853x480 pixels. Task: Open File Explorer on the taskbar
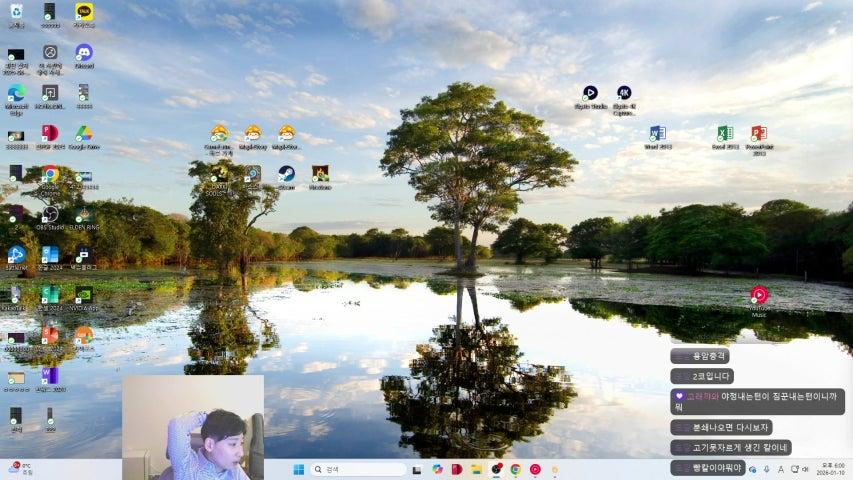(477, 469)
